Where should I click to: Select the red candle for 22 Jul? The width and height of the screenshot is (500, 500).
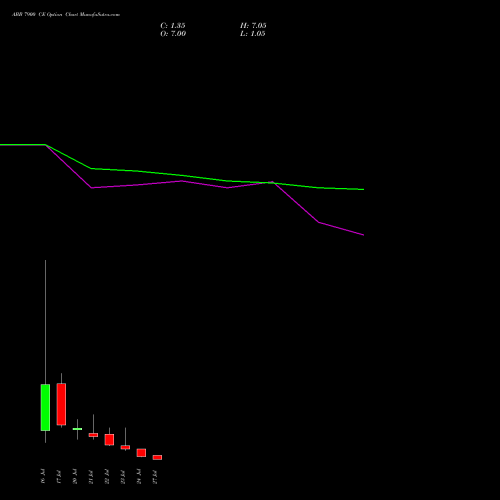[x=109, y=440]
